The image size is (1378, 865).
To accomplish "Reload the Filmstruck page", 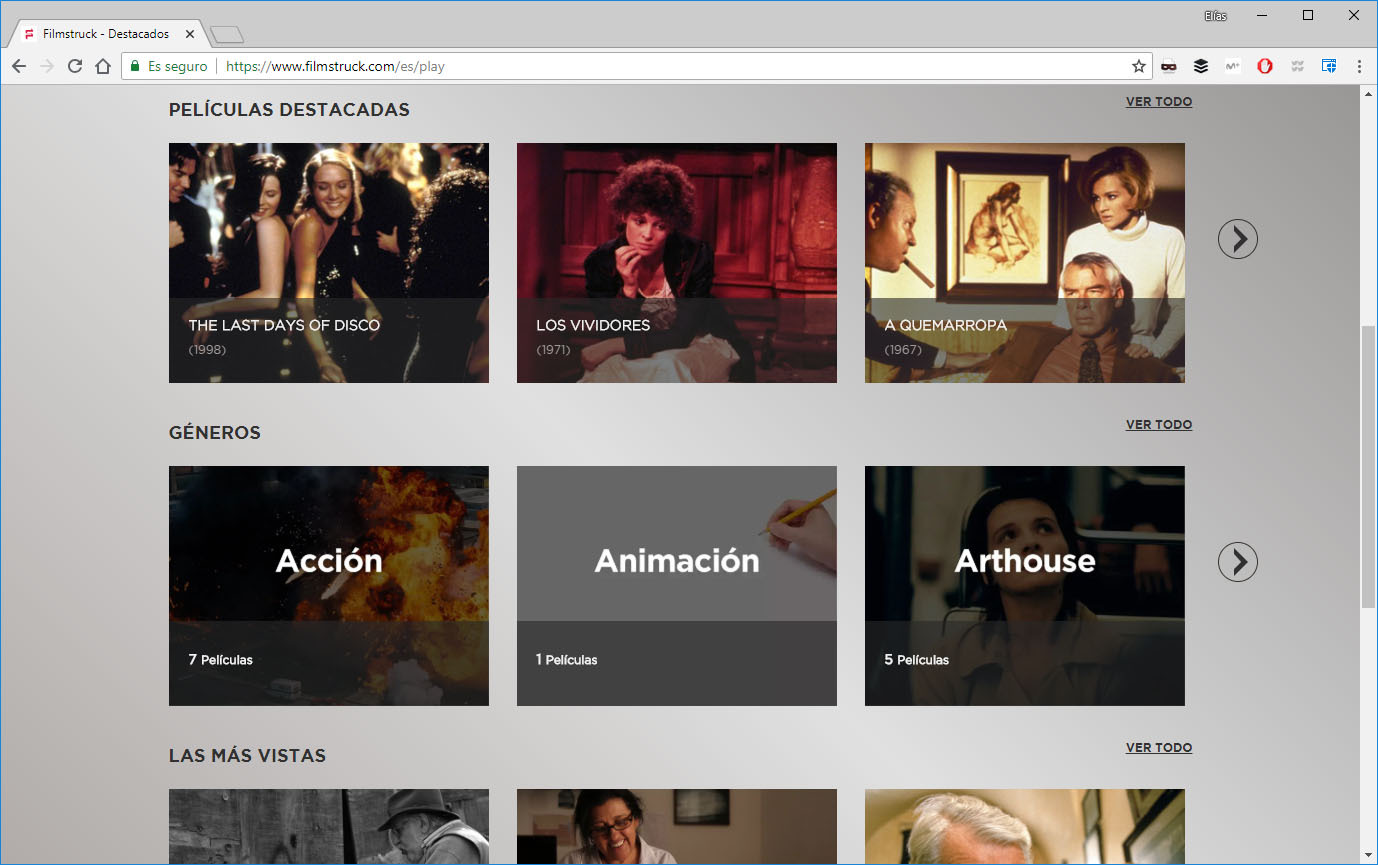I will tap(75, 66).
